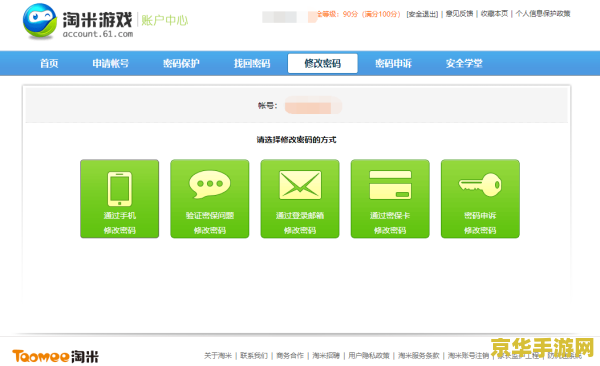Choose 通过密保卡 修改密码 option
The width and height of the screenshot is (600, 366).
pyautogui.click(x=390, y=199)
